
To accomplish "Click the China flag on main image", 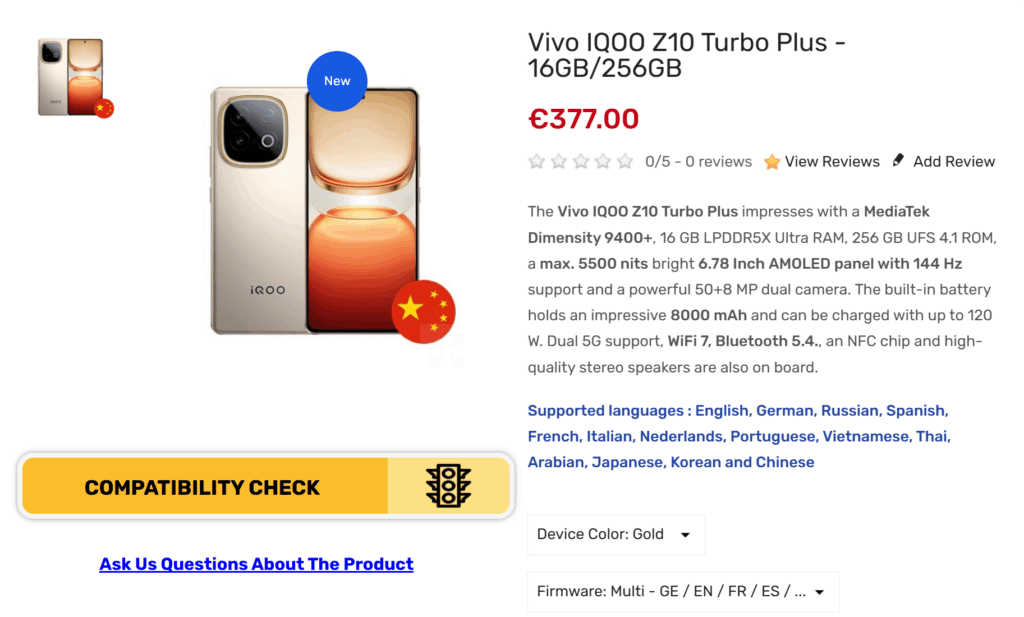I will 424,311.
